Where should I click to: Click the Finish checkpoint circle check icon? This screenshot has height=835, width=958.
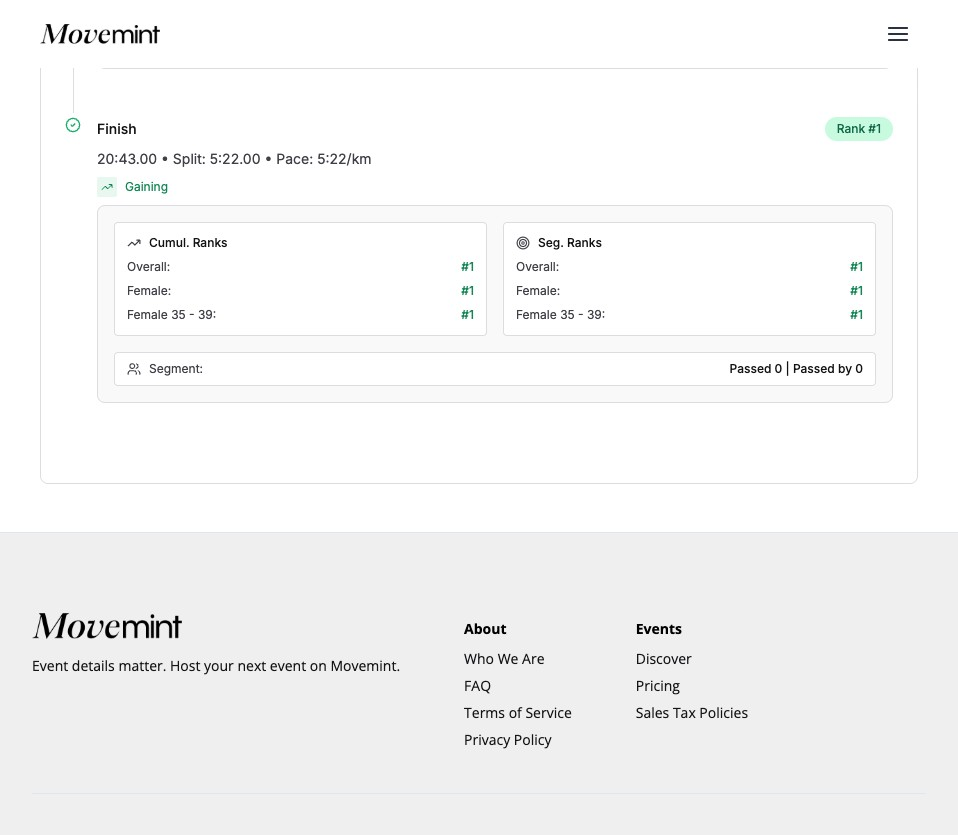[73, 125]
